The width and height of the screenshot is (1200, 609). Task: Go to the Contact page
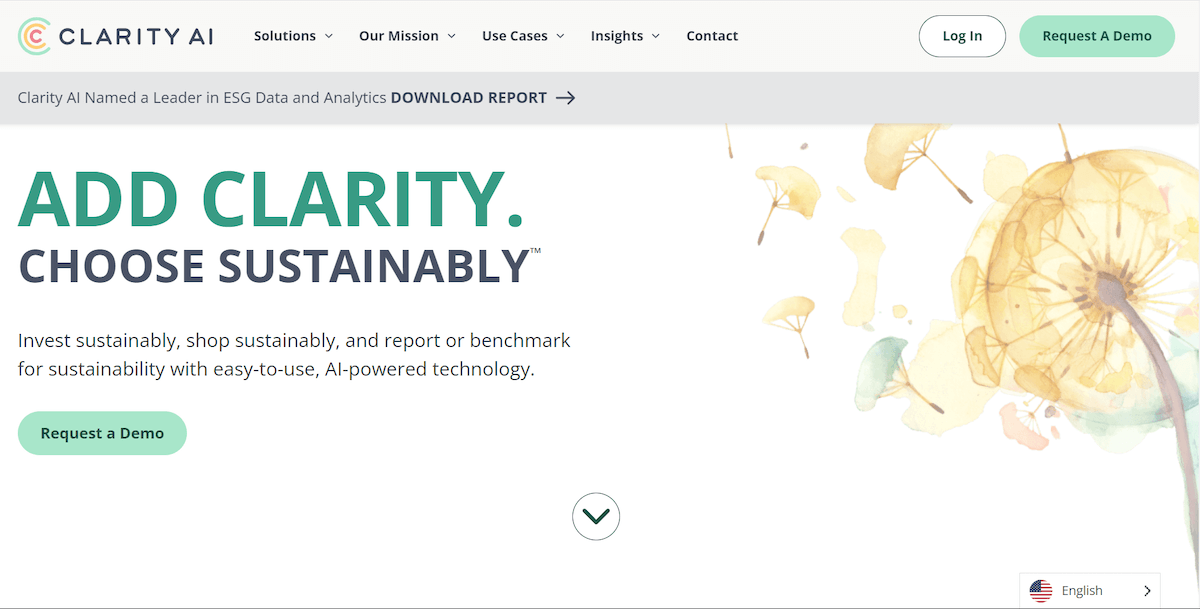point(712,36)
